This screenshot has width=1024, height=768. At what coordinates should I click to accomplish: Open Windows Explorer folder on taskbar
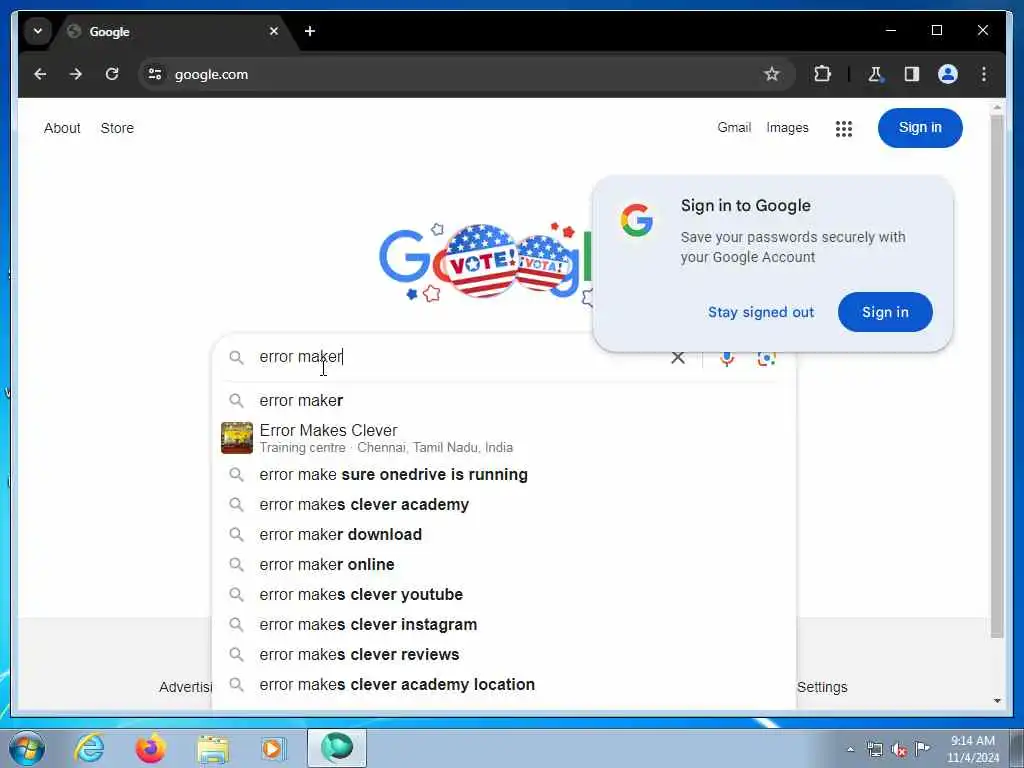[213, 749]
